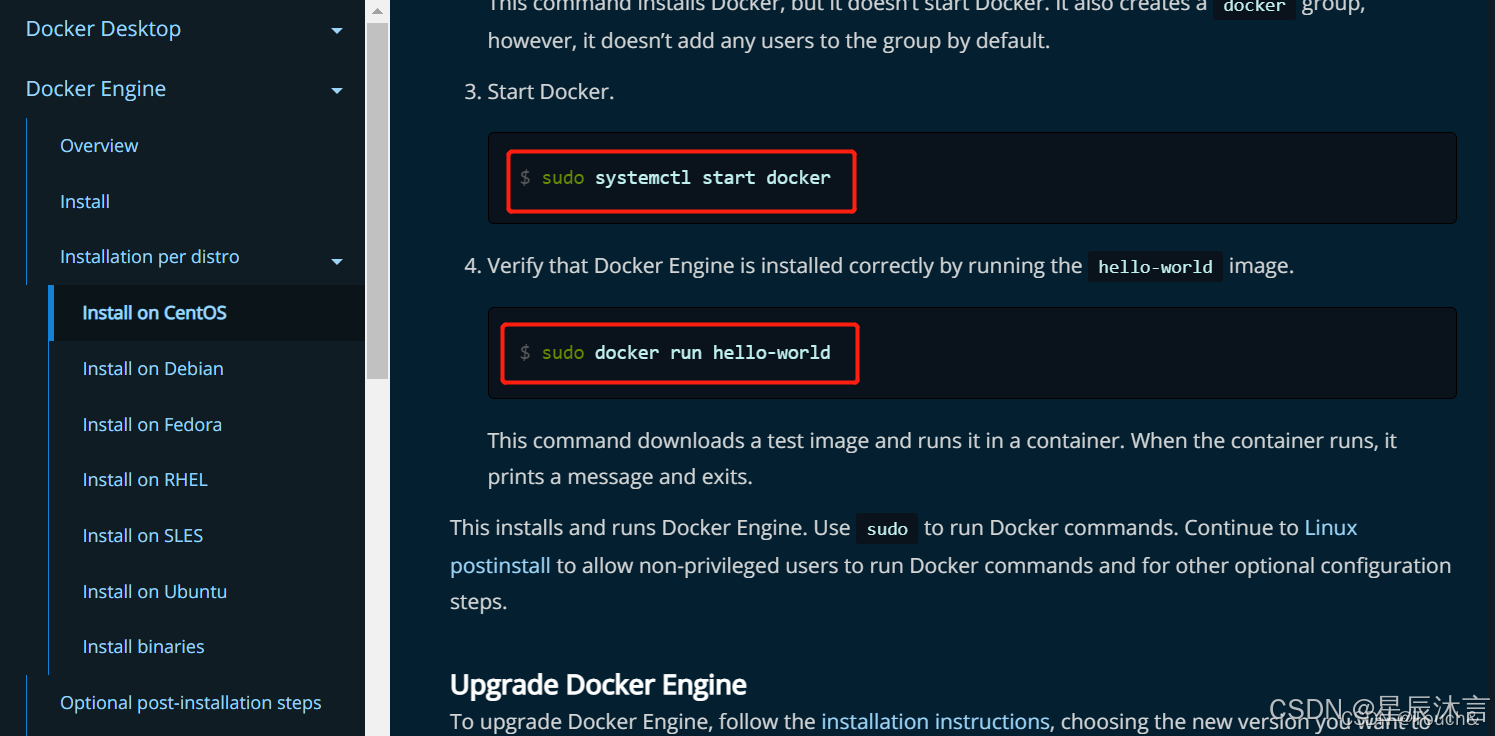Open the Overview page link
1495x736 pixels.
pyautogui.click(x=99, y=145)
